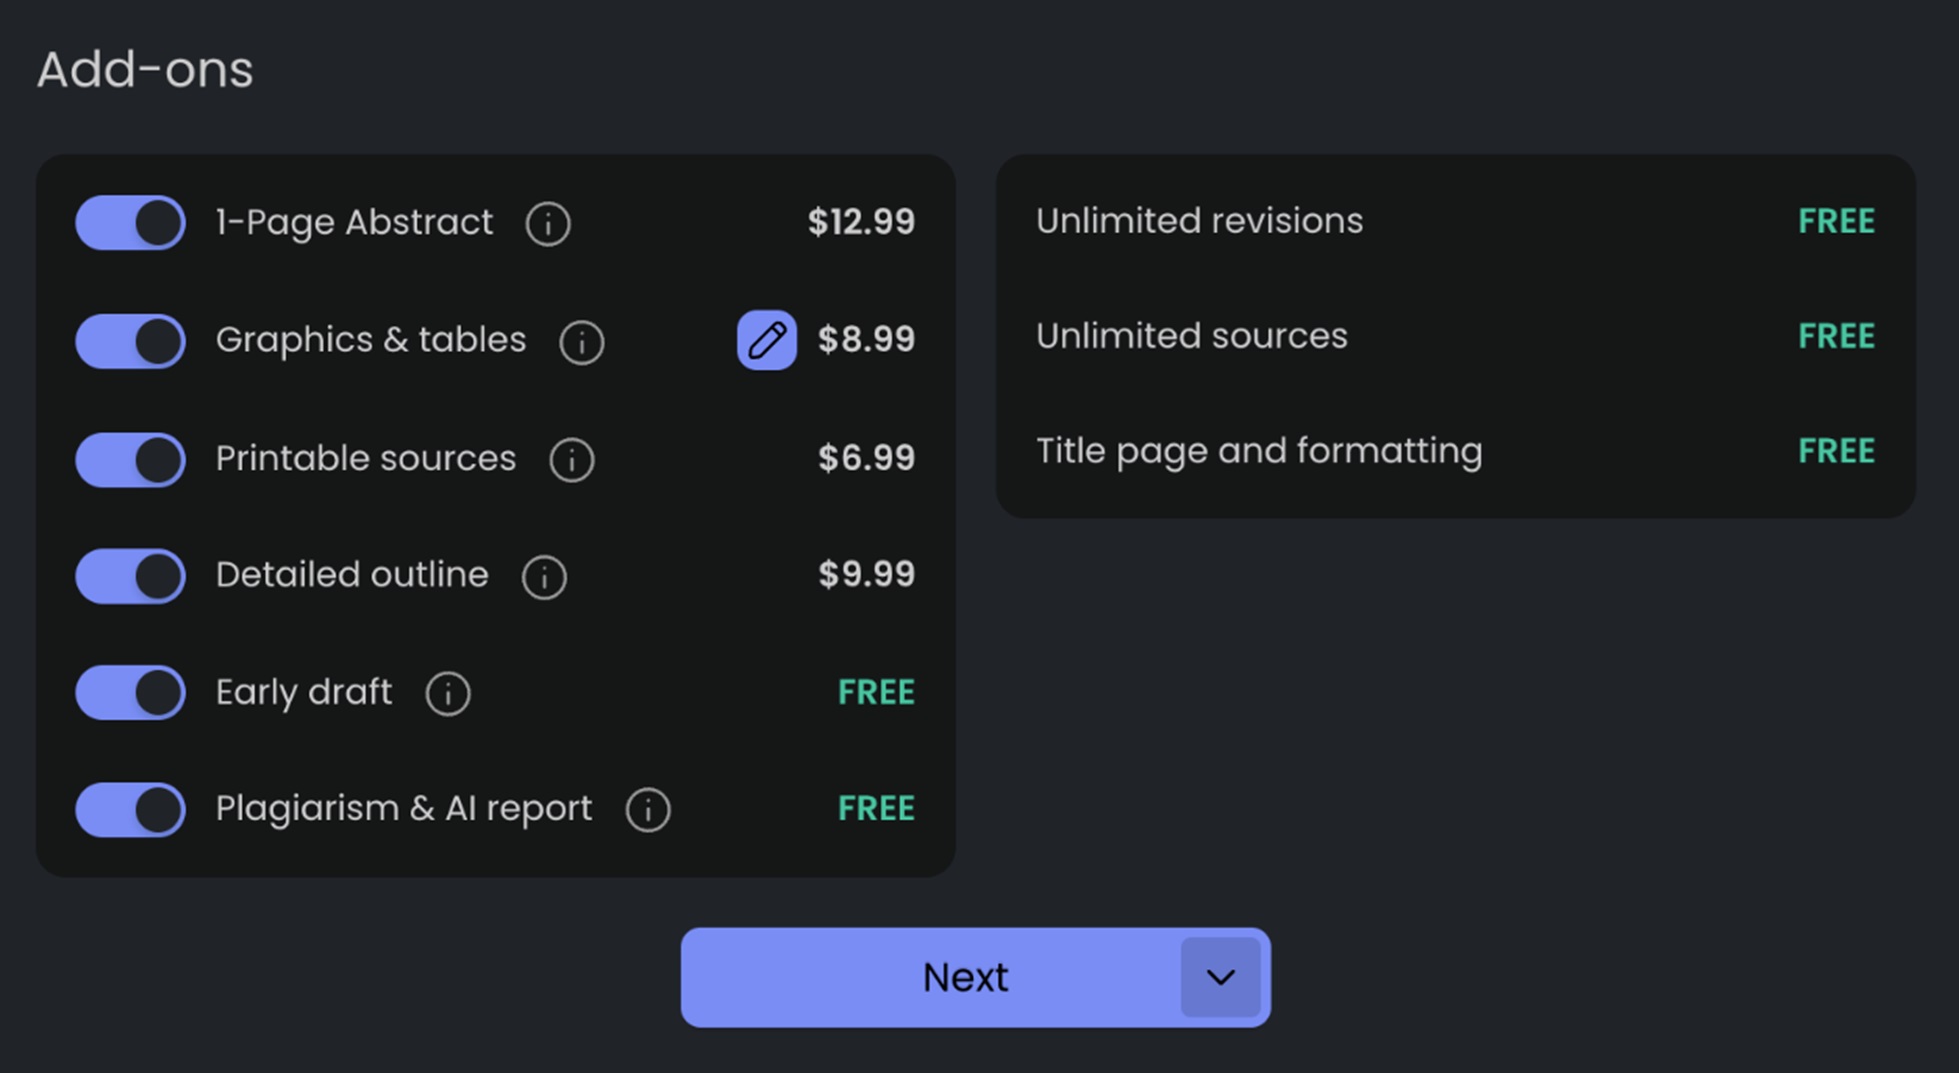Turn off Graphics & tables add-on switch

pos(131,341)
